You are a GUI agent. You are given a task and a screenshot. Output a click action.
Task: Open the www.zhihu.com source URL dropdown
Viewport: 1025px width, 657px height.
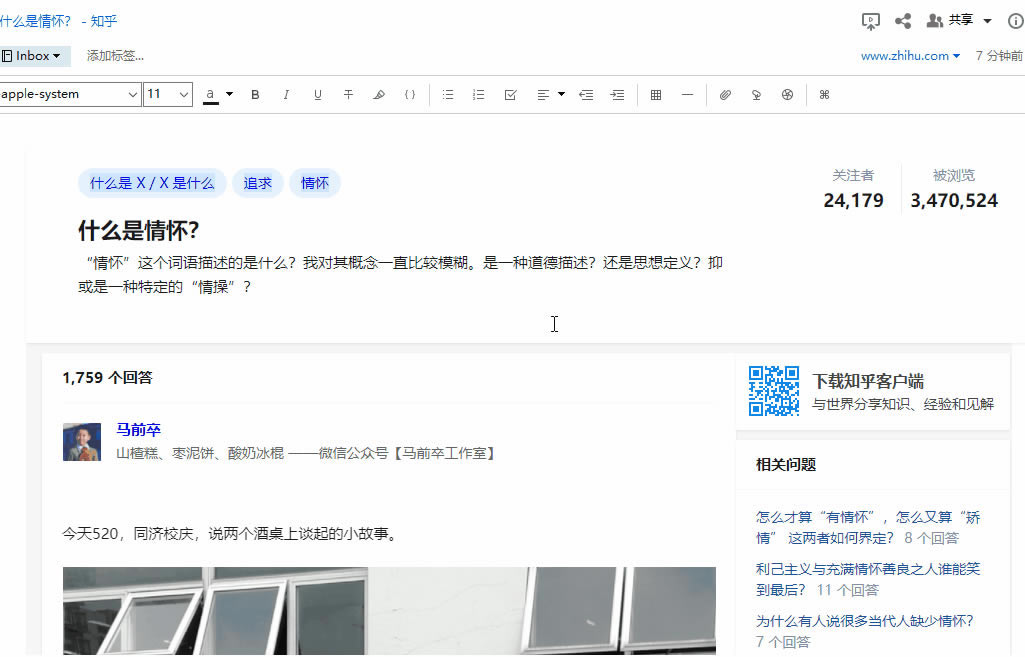(910, 56)
